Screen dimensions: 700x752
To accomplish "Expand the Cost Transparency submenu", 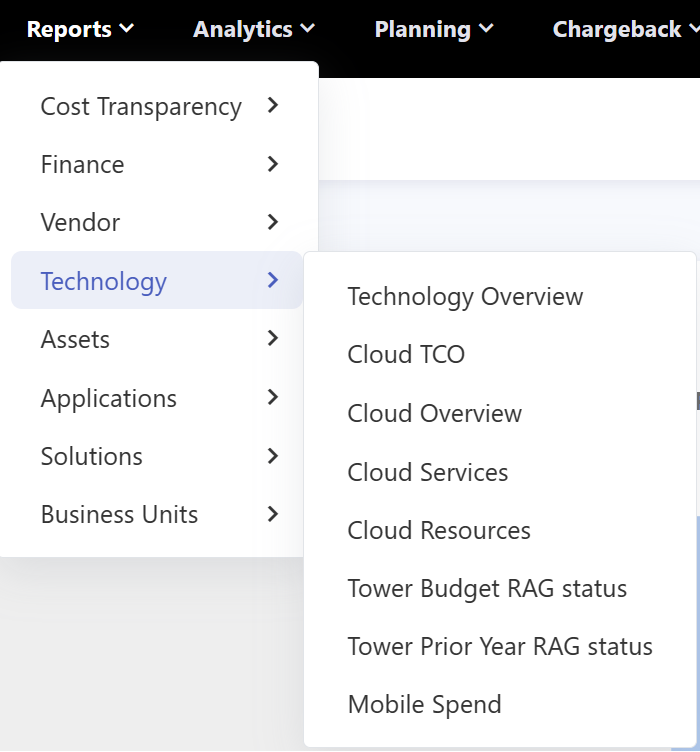I will tap(158, 106).
